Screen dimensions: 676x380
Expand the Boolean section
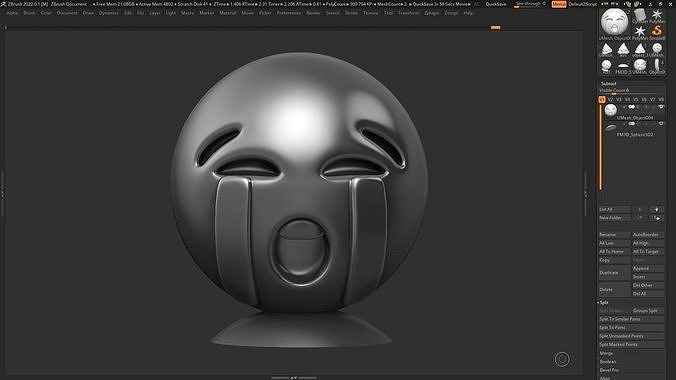point(608,361)
